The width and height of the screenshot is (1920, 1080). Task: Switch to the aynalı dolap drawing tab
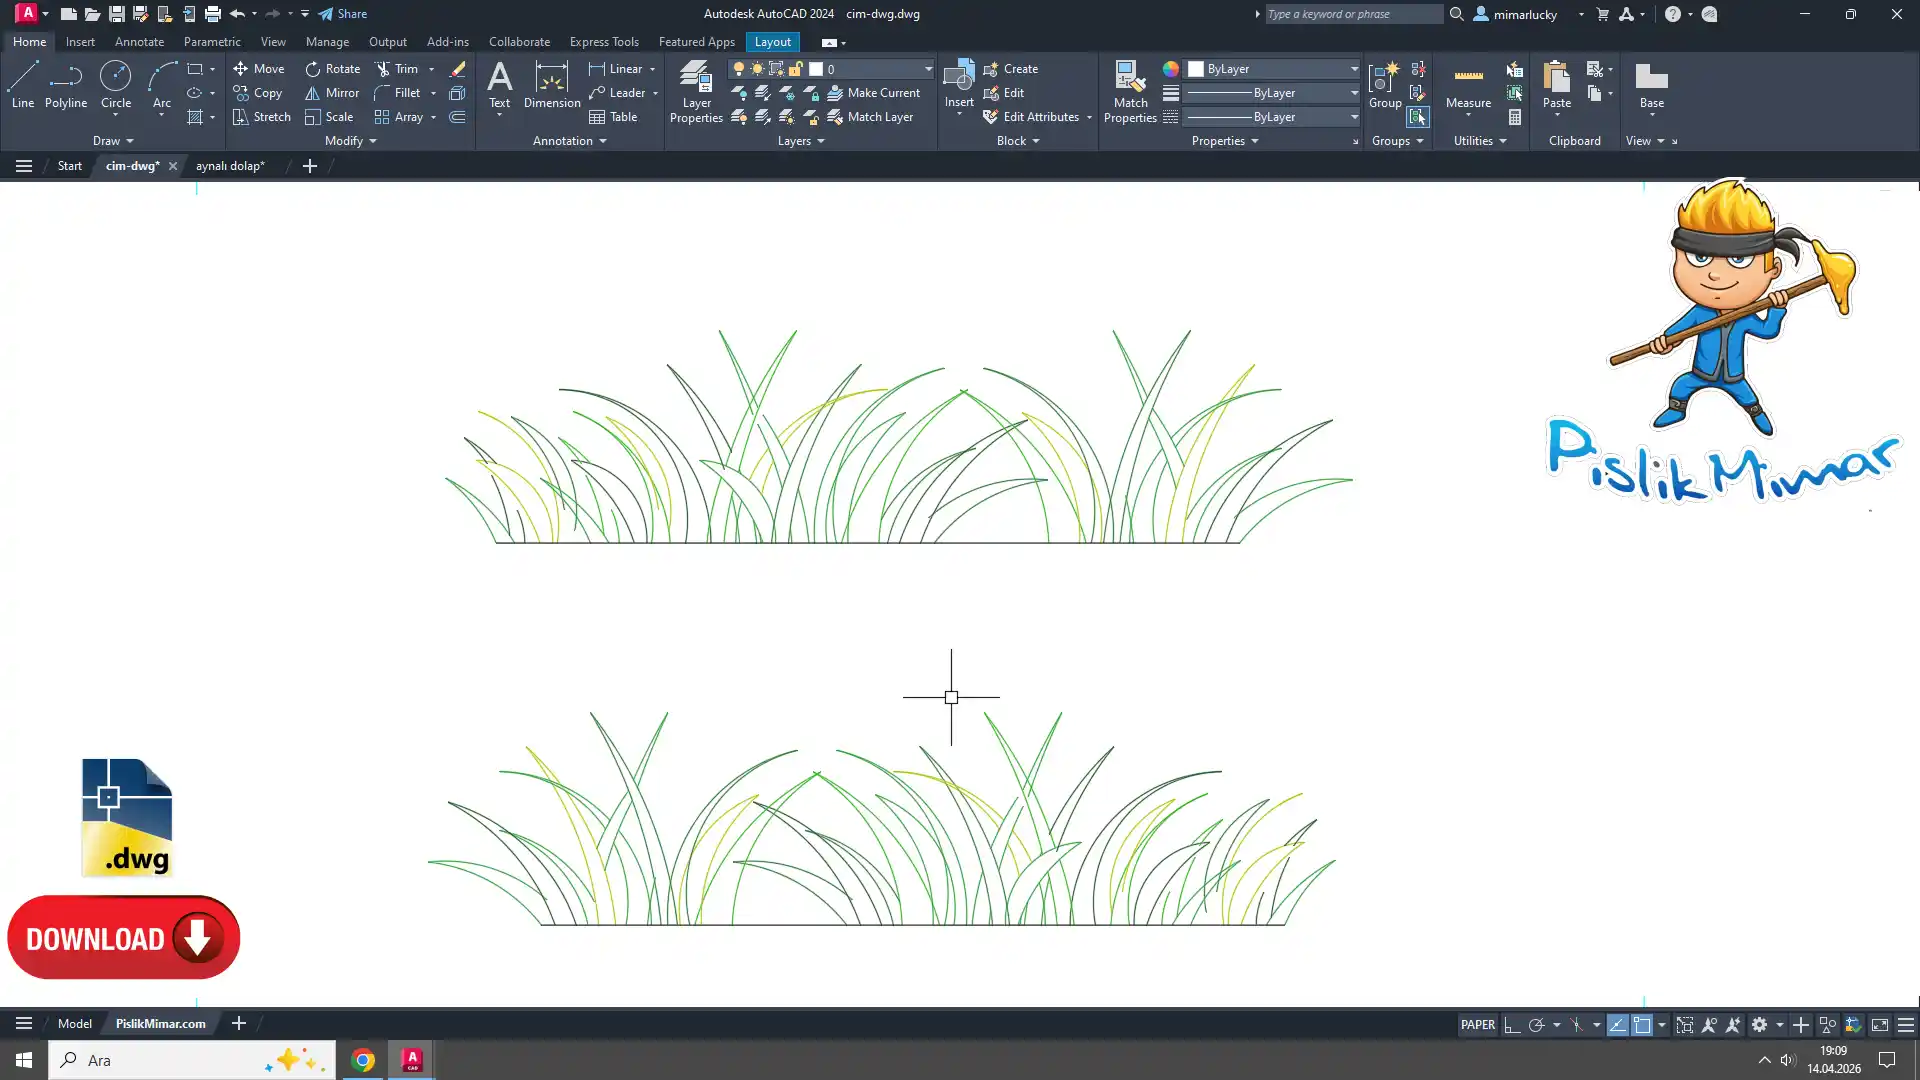[230, 166]
